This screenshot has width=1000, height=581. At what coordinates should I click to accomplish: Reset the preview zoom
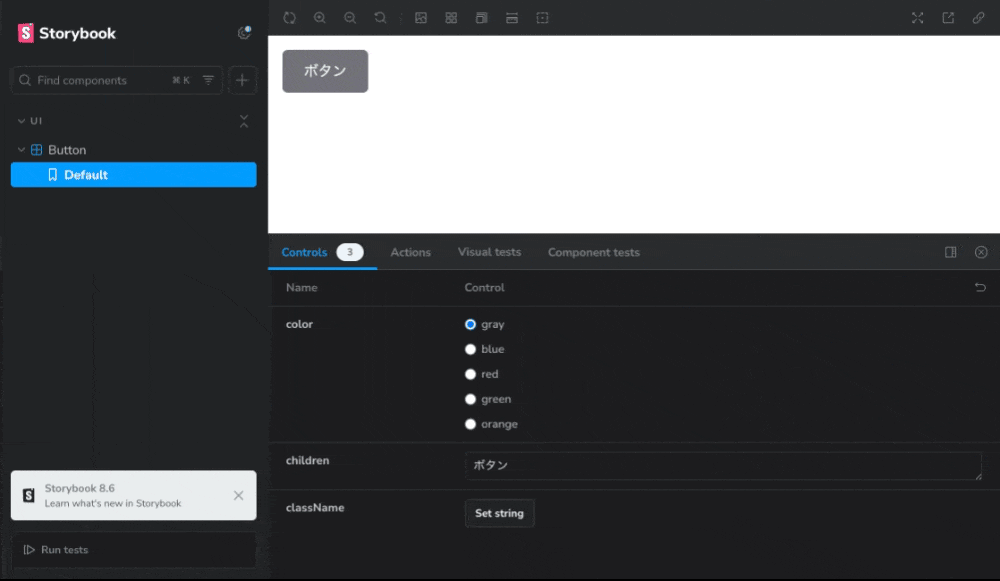click(x=380, y=18)
